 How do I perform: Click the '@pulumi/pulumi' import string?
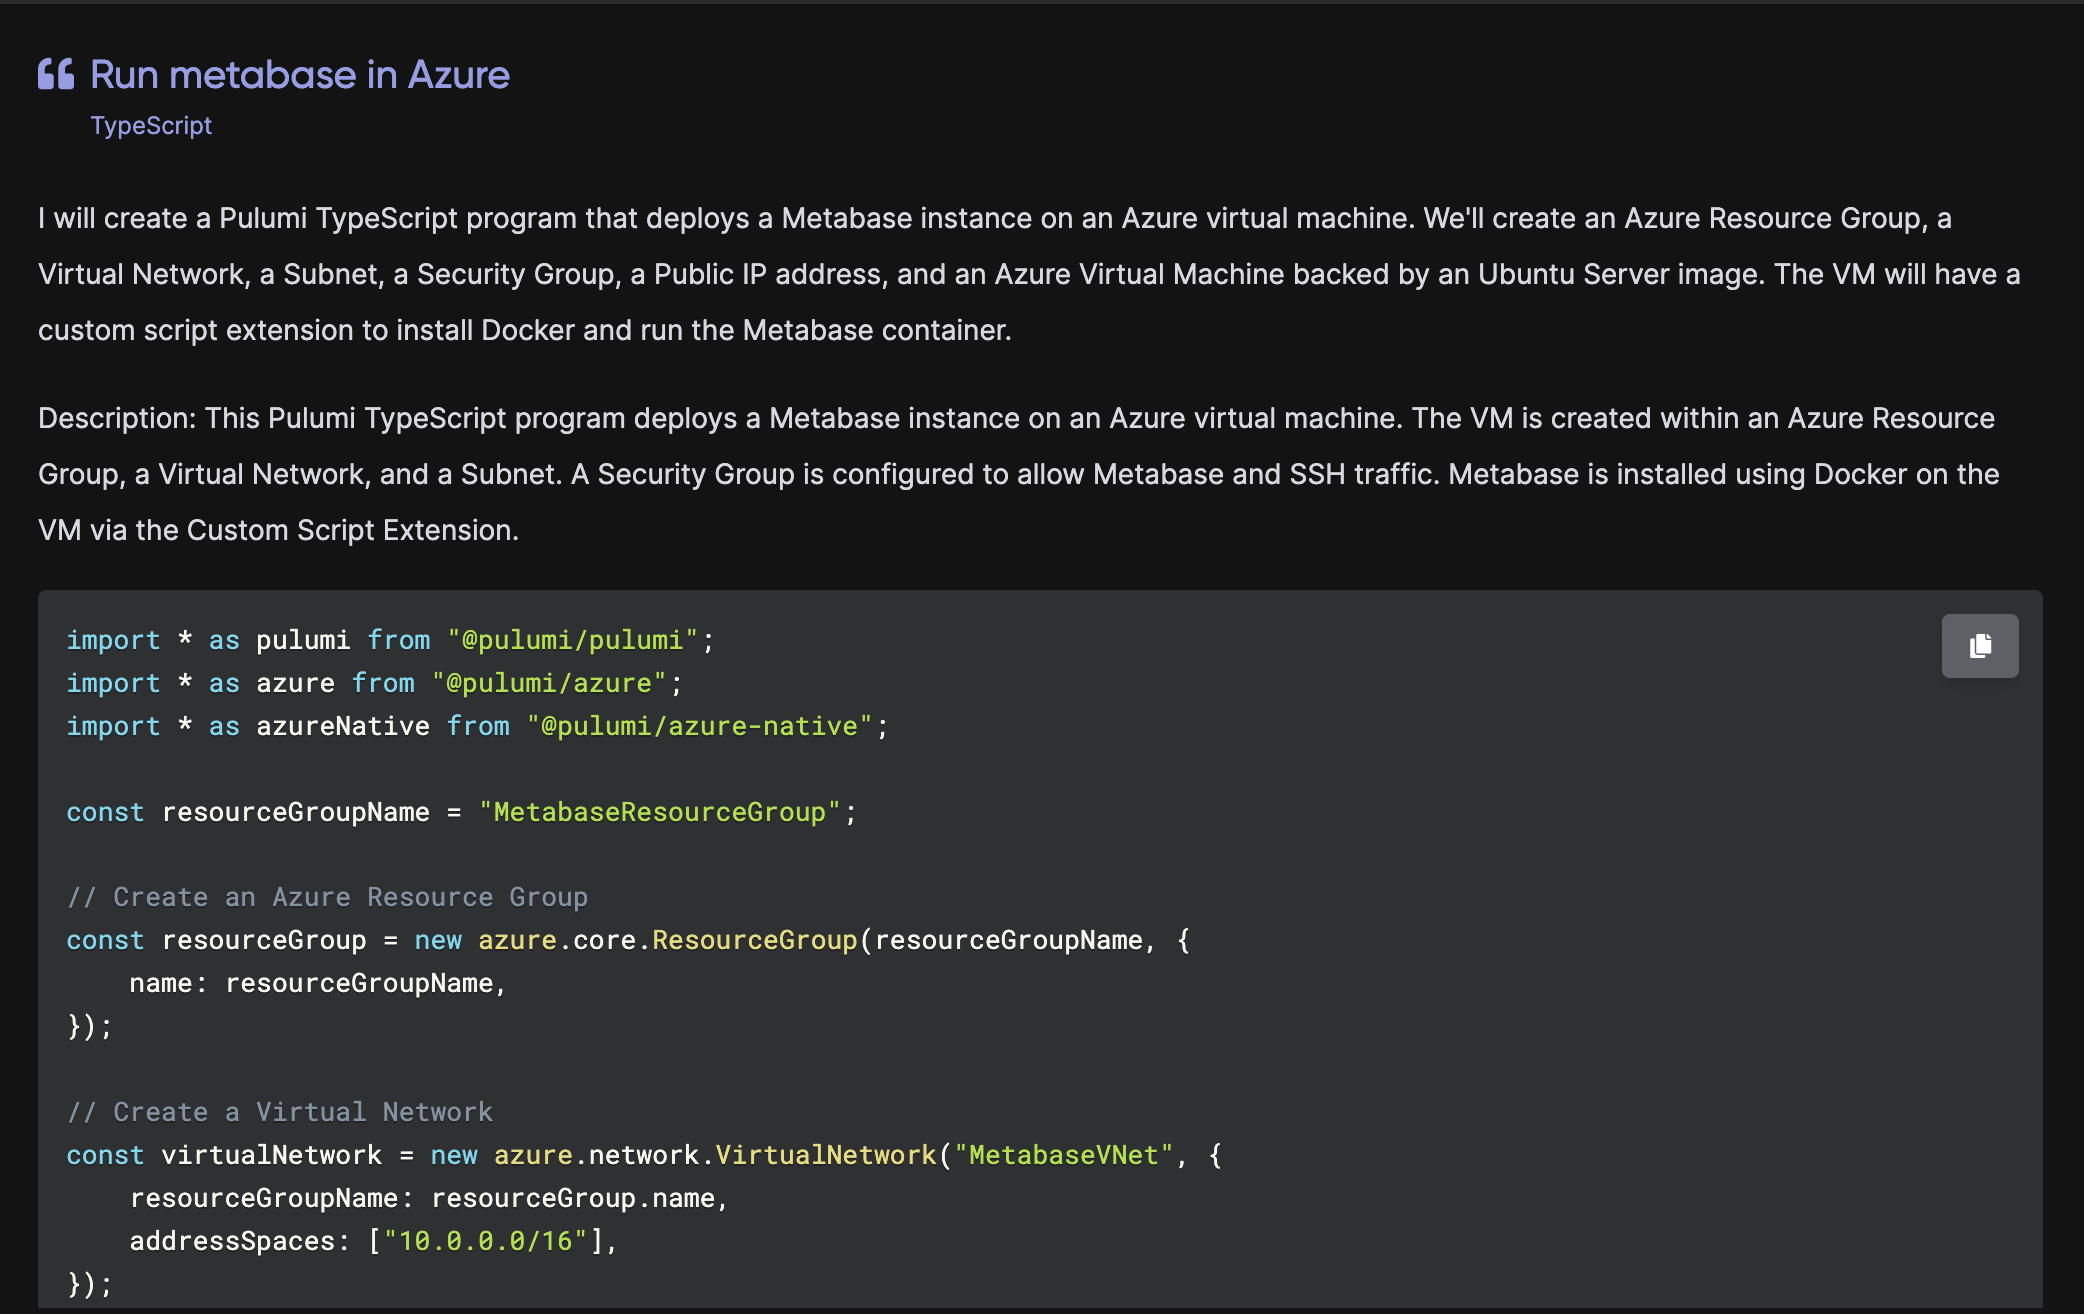(x=573, y=640)
